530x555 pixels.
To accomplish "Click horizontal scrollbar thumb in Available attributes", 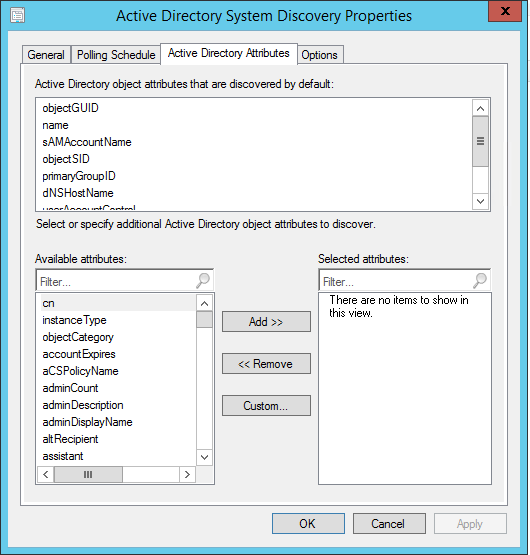I will (x=88, y=474).
